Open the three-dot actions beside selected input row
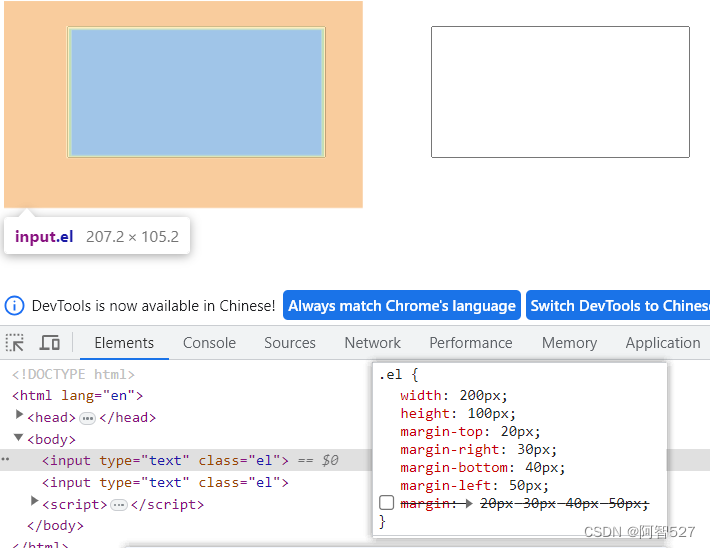This screenshot has height=548, width=710. [5, 459]
